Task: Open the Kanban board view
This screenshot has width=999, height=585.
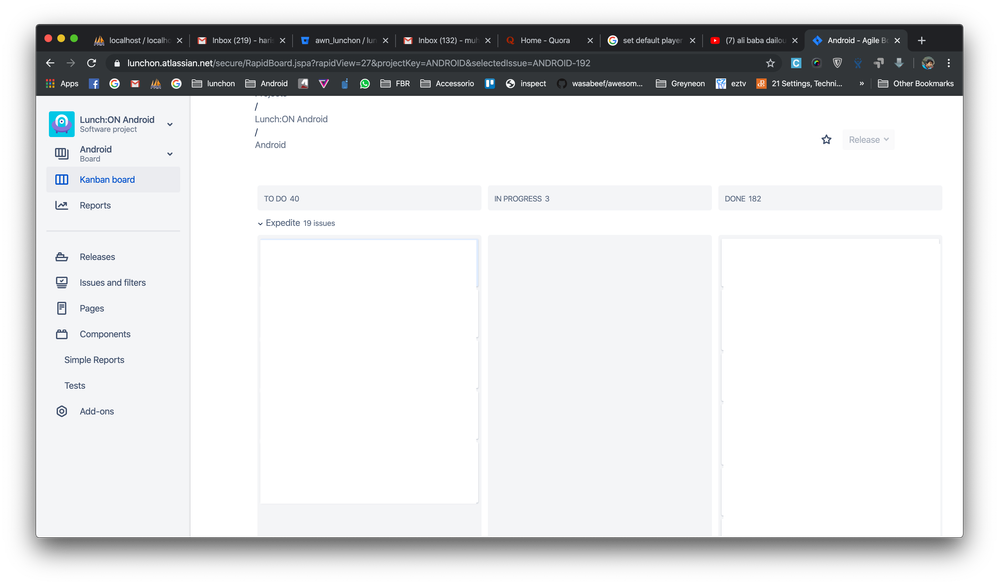Action: 113,180
